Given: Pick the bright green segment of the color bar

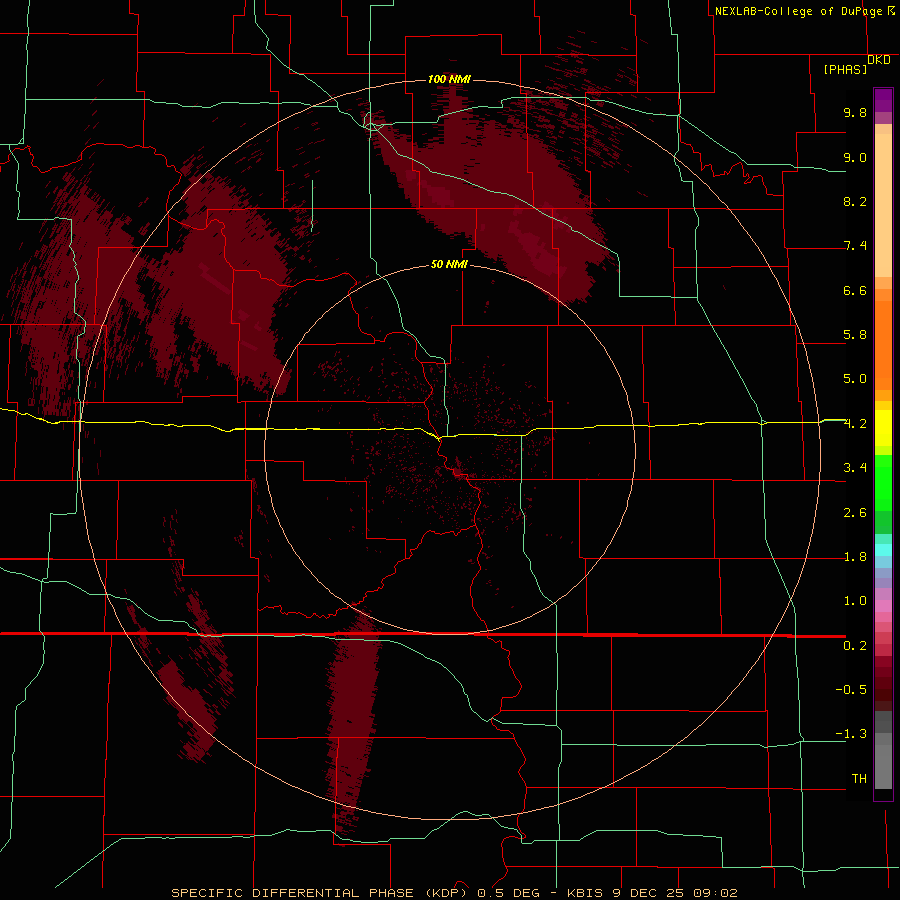Looking at the screenshot, I should (883, 482).
